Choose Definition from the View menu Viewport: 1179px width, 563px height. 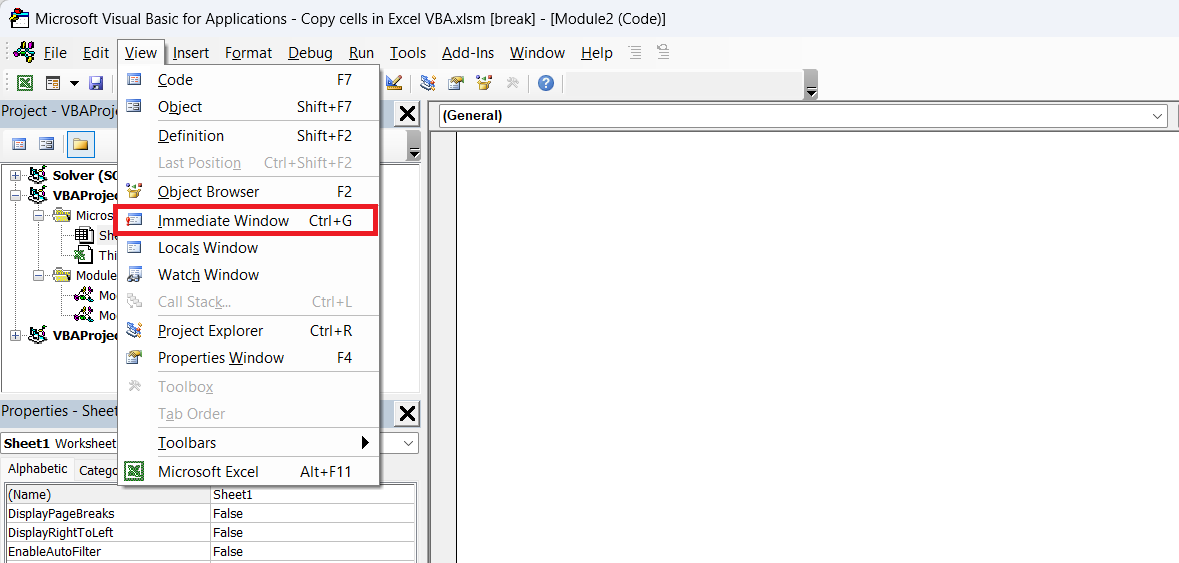[x=249, y=136]
